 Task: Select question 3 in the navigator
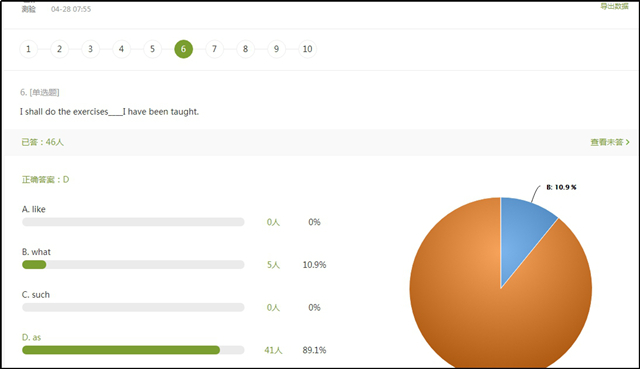pyautogui.click(x=90, y=49)
